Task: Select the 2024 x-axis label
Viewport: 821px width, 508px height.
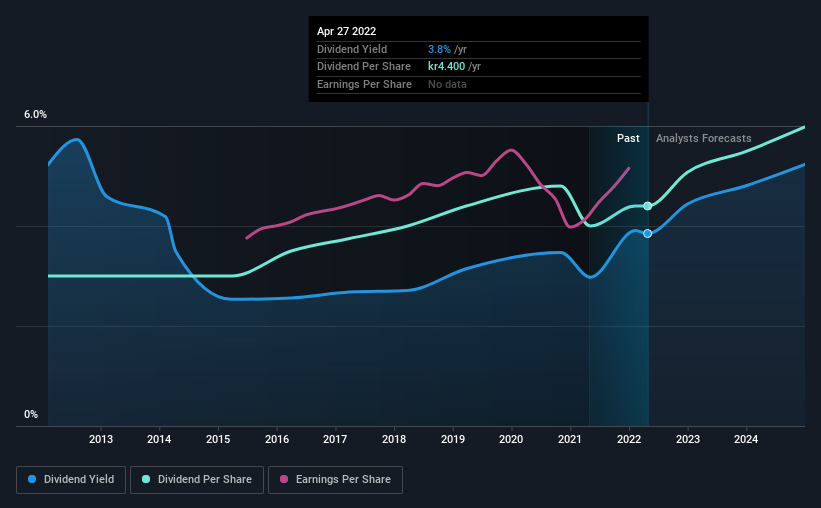Action: tap(746, 439)
